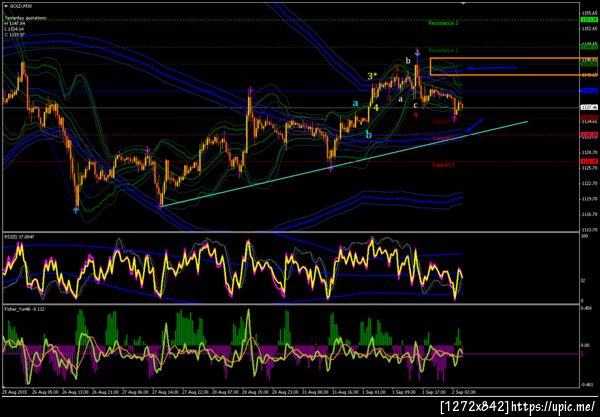This screenshot has height=417, width=600.
Task: Click the '27 Aug 14:00' time axis label
Action: pos(164,392)
